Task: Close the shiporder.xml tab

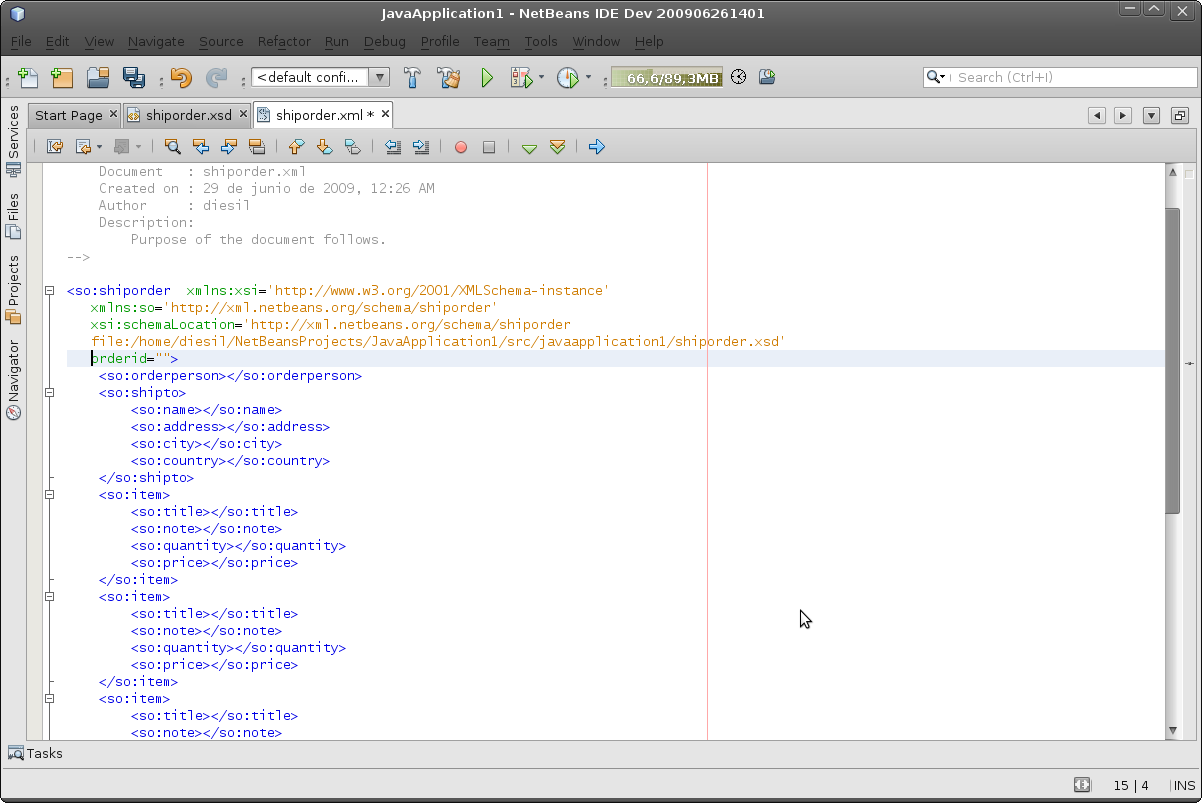Action: (384, 115)
